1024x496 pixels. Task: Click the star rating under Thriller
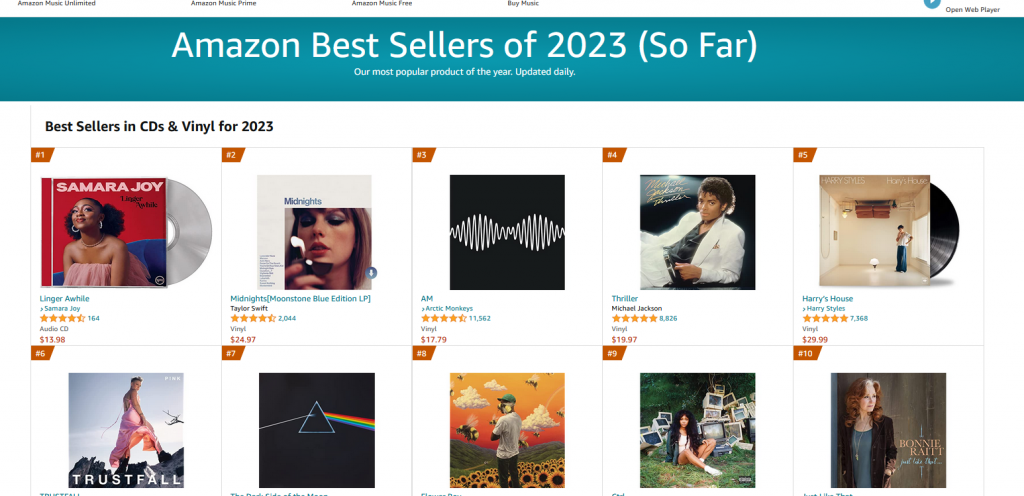coord(634,318)
